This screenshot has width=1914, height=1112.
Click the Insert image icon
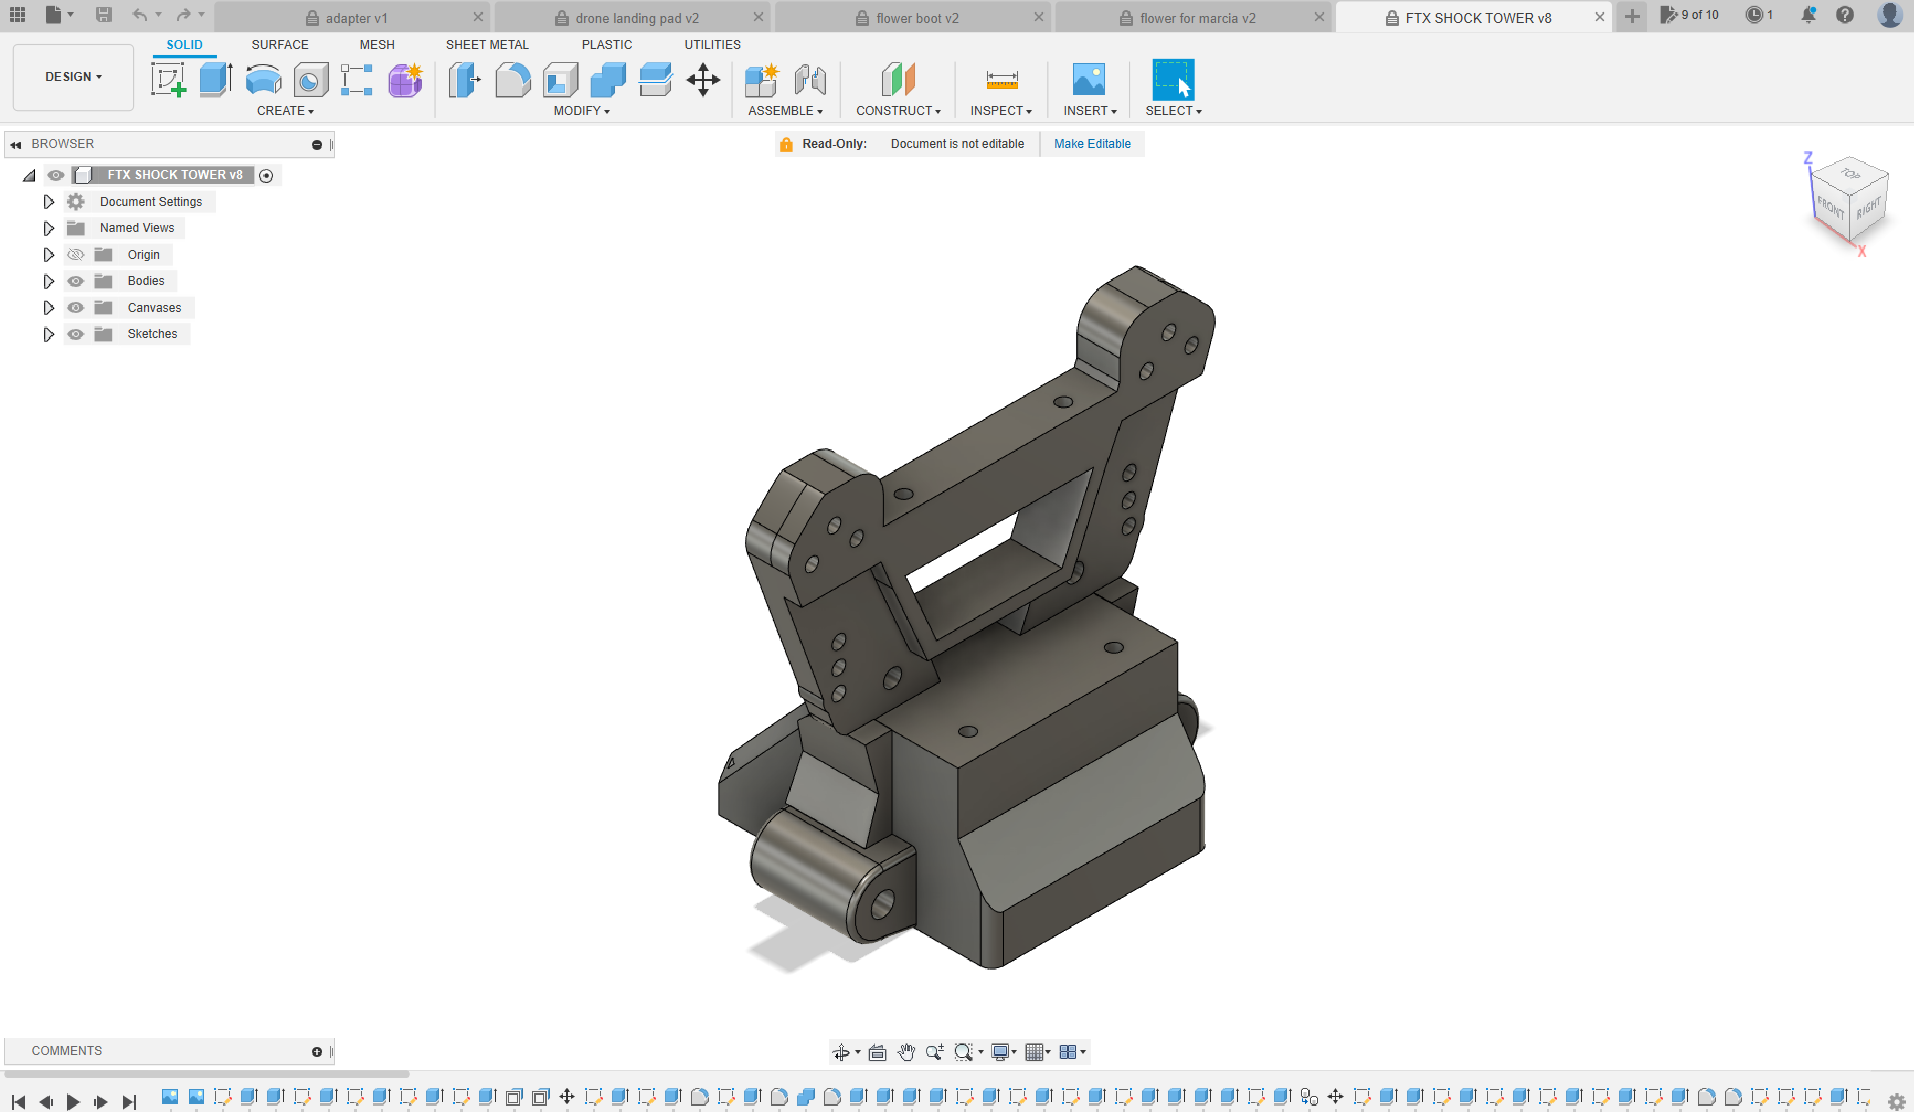[1089, 80]
